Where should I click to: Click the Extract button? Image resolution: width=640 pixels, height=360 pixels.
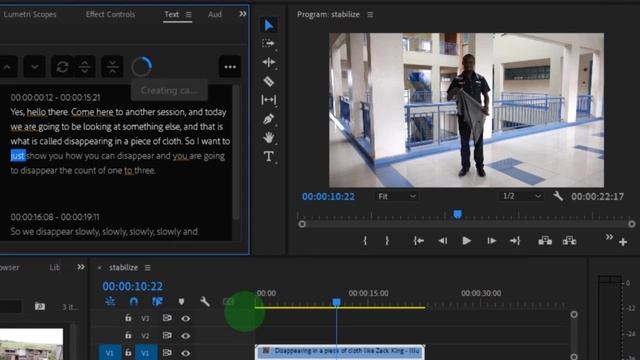(569, 241)
